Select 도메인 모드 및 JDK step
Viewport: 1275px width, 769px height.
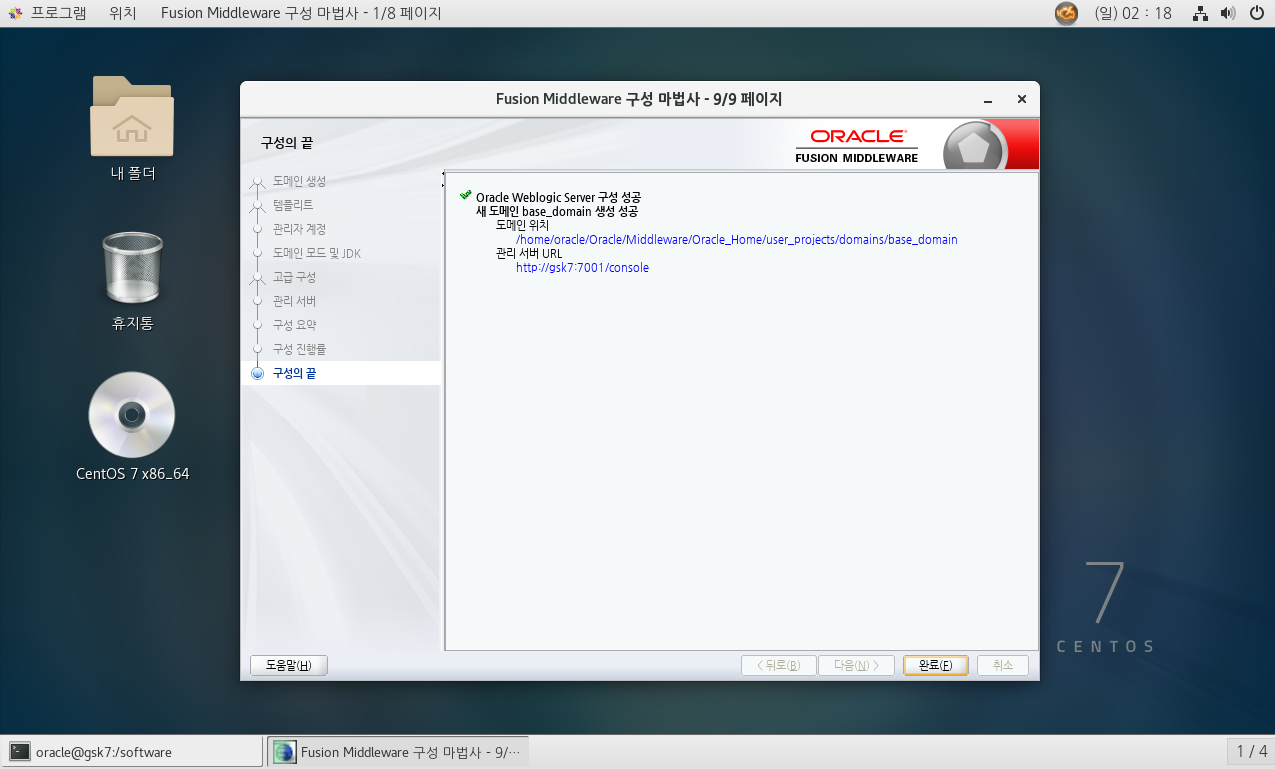pos(317,253)
